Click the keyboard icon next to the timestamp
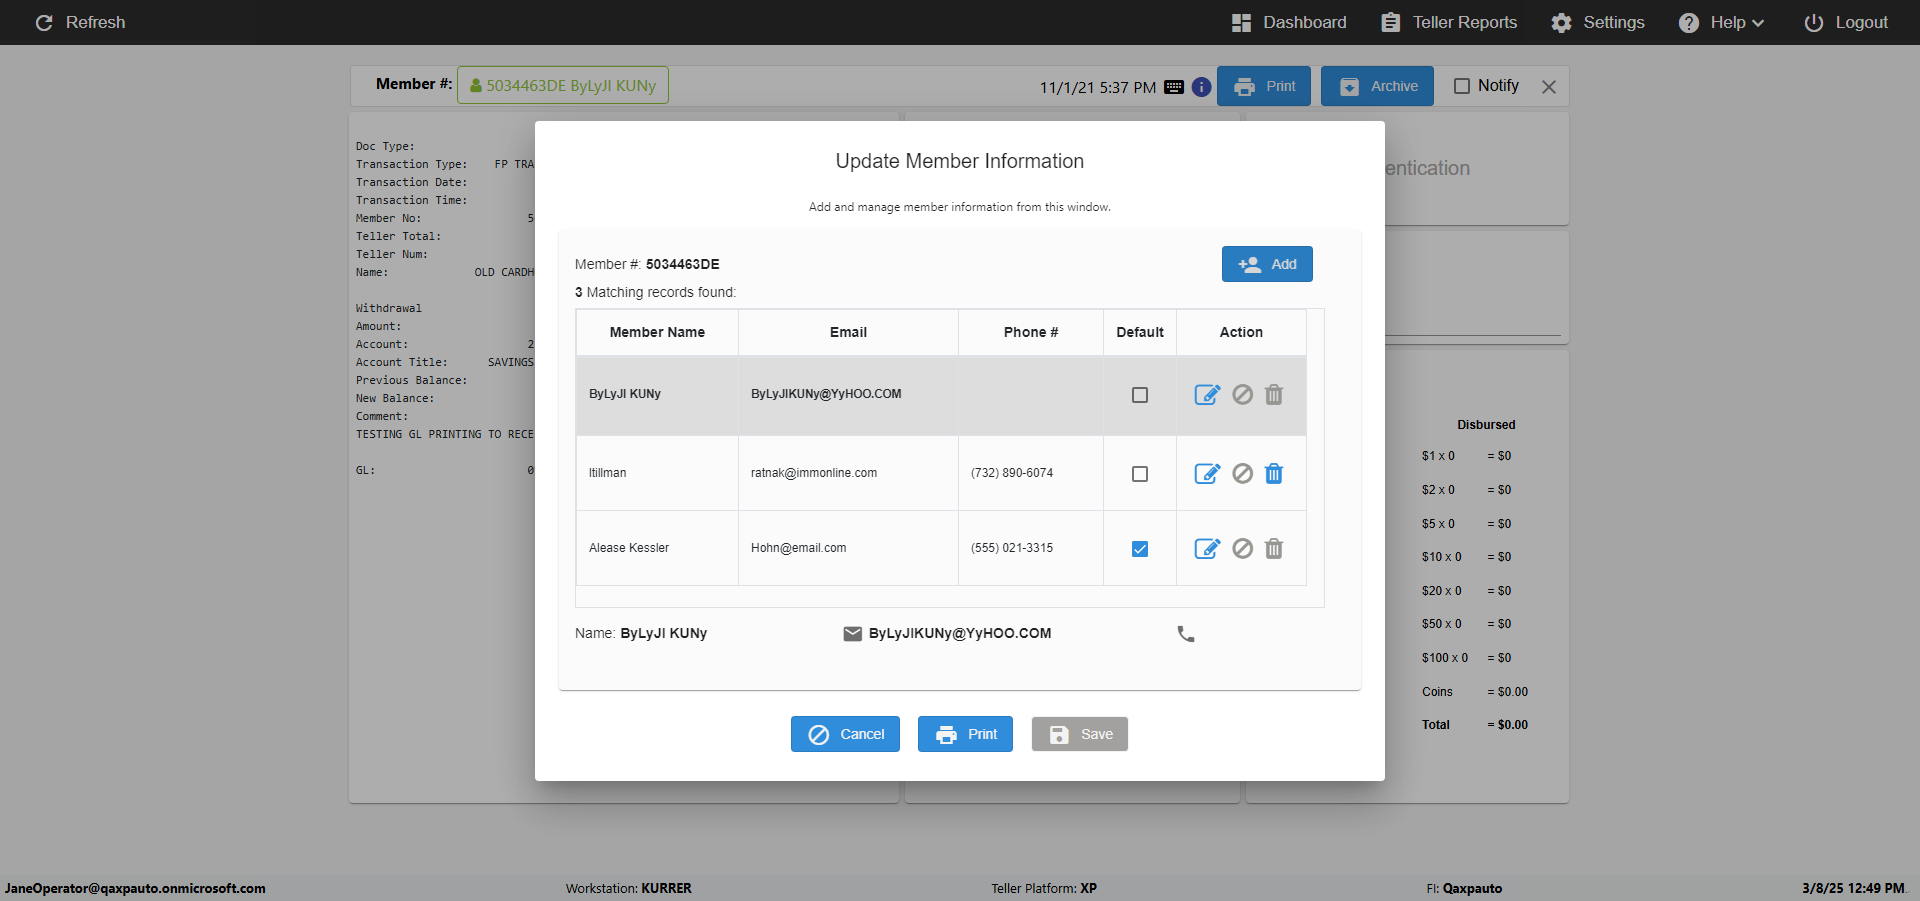The width and height of the screenshot is (1920, 901). [x=1174, y=87]
